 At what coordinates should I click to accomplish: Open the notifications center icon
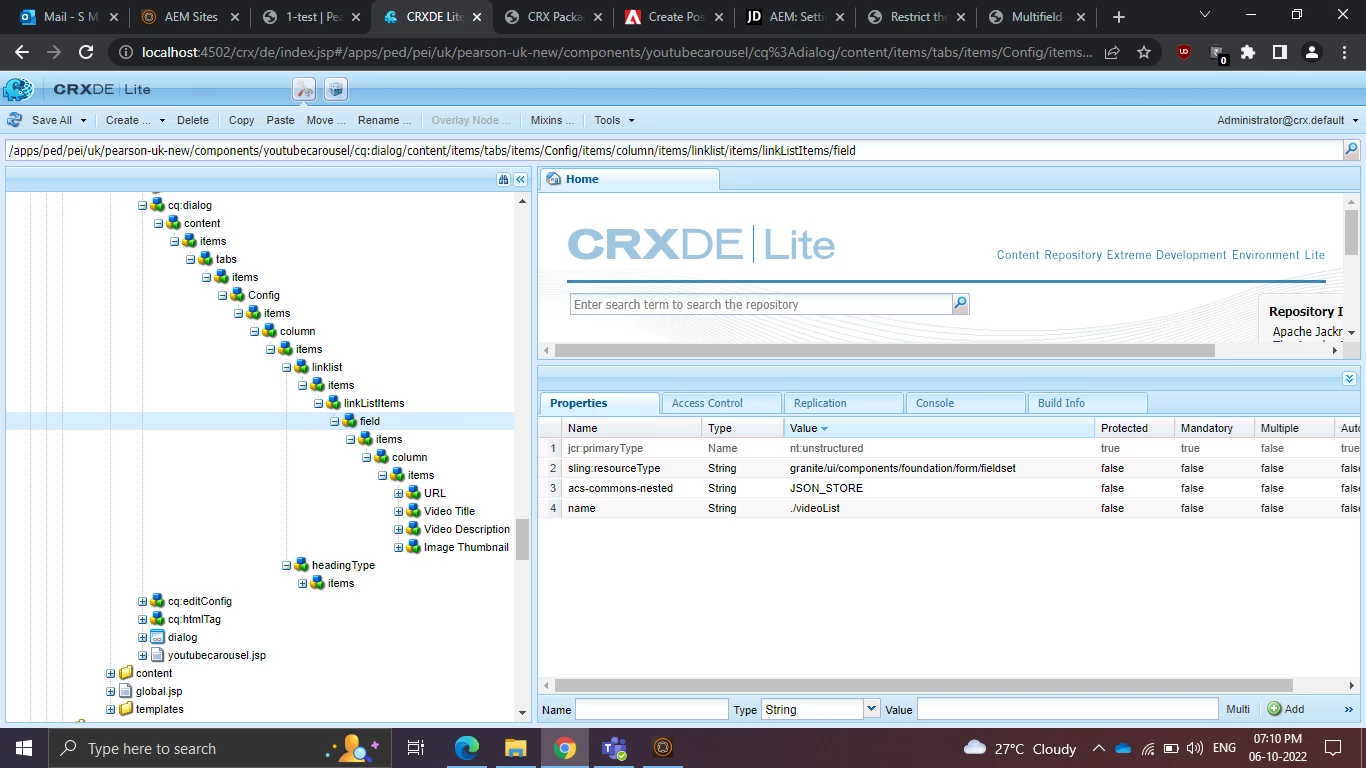1333,747
